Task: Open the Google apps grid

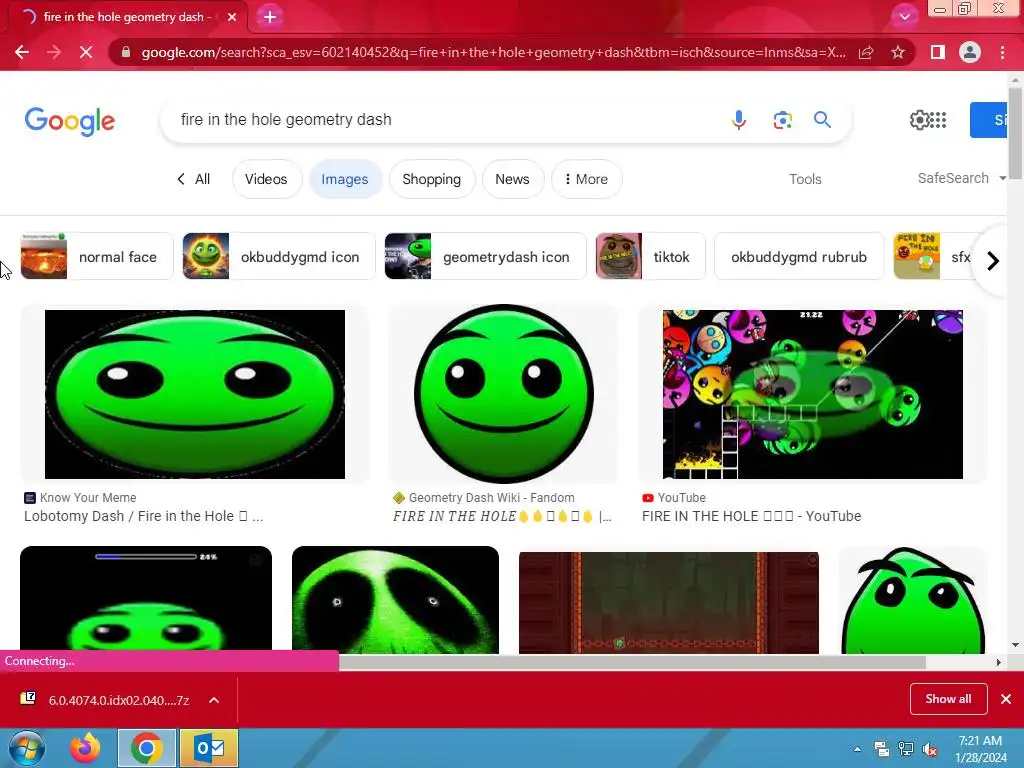Action: (x=938, y=120)
